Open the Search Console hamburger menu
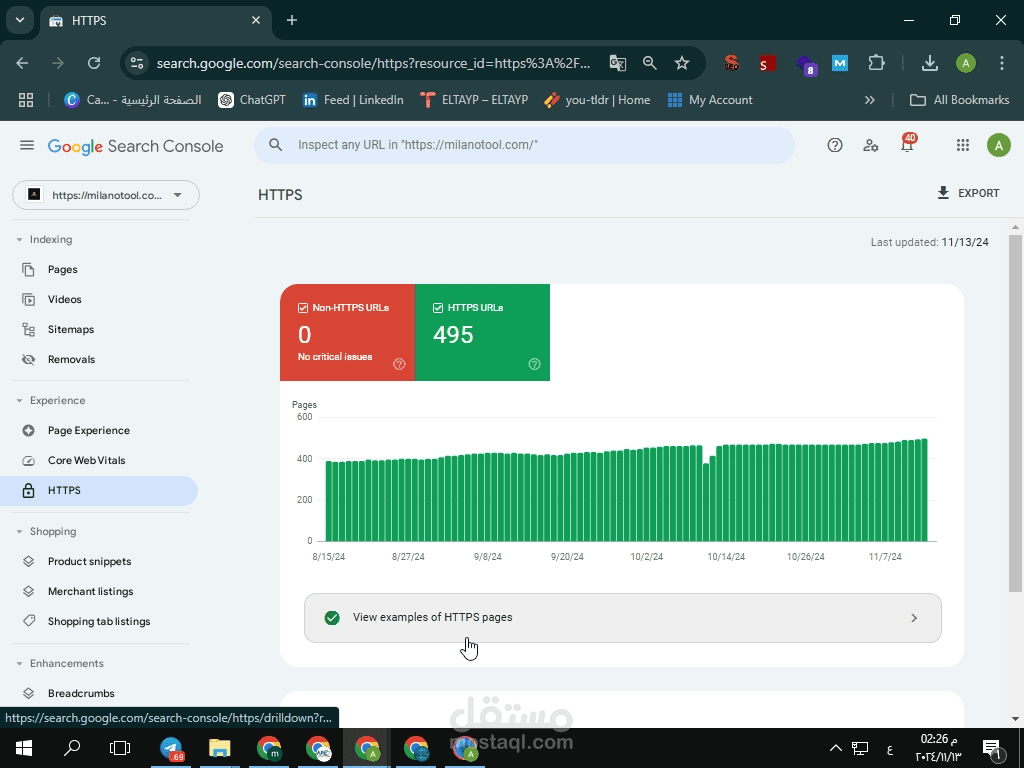 click(x=27, y=145)
